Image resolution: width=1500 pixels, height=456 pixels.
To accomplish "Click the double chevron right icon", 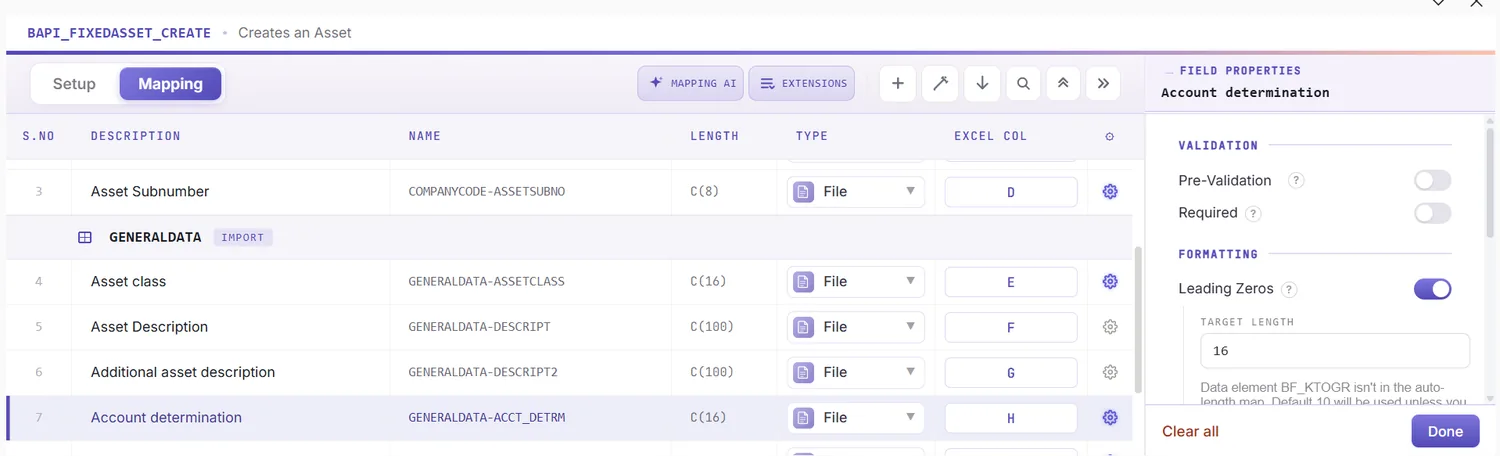I will pyautogui.click(x=1103, y=84).
